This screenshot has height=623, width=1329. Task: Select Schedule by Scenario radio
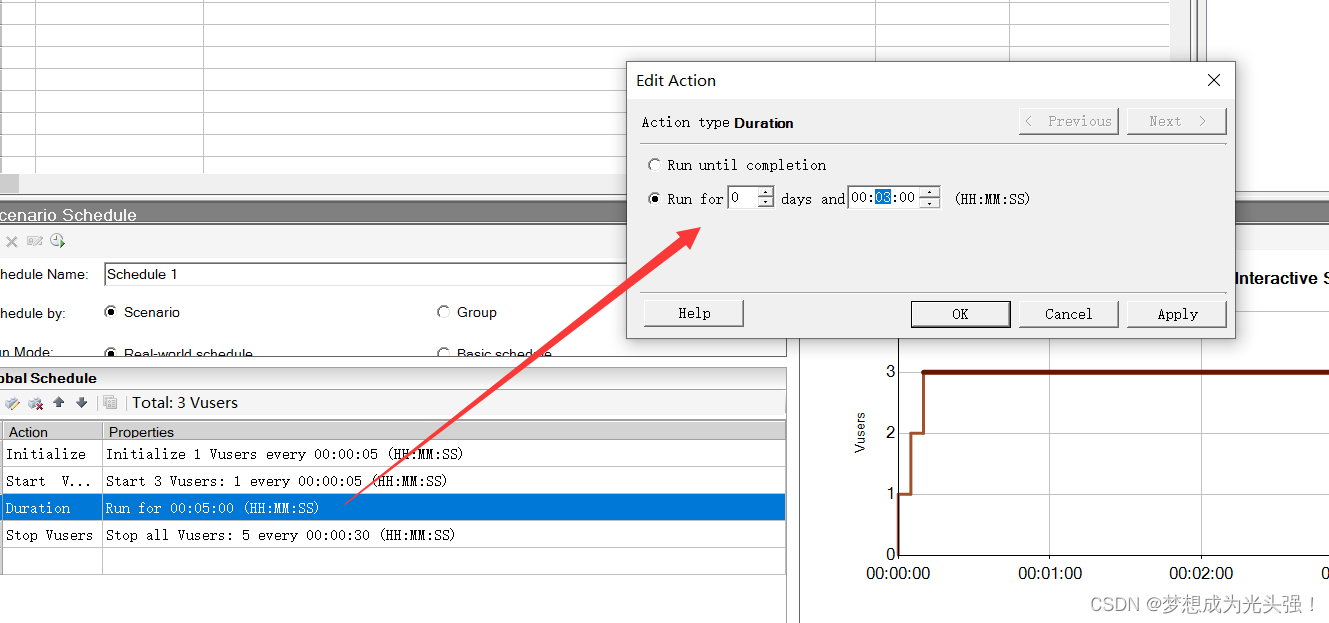pos(110,312)
